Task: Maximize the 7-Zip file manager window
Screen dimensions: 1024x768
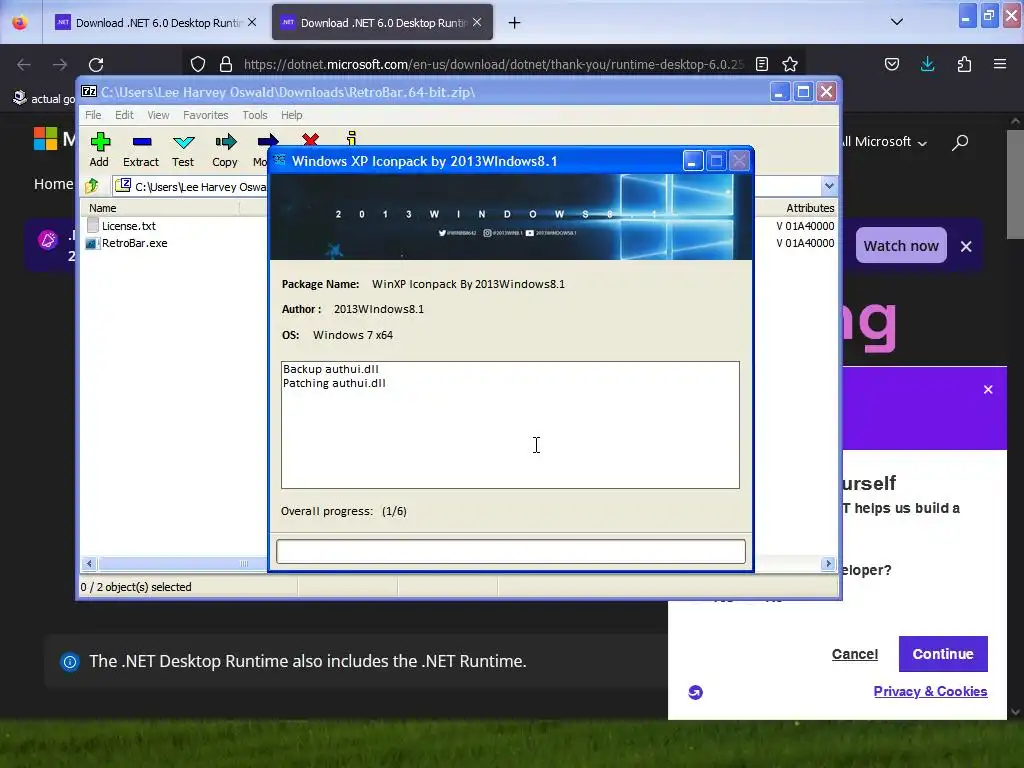Action: point(803,92)
